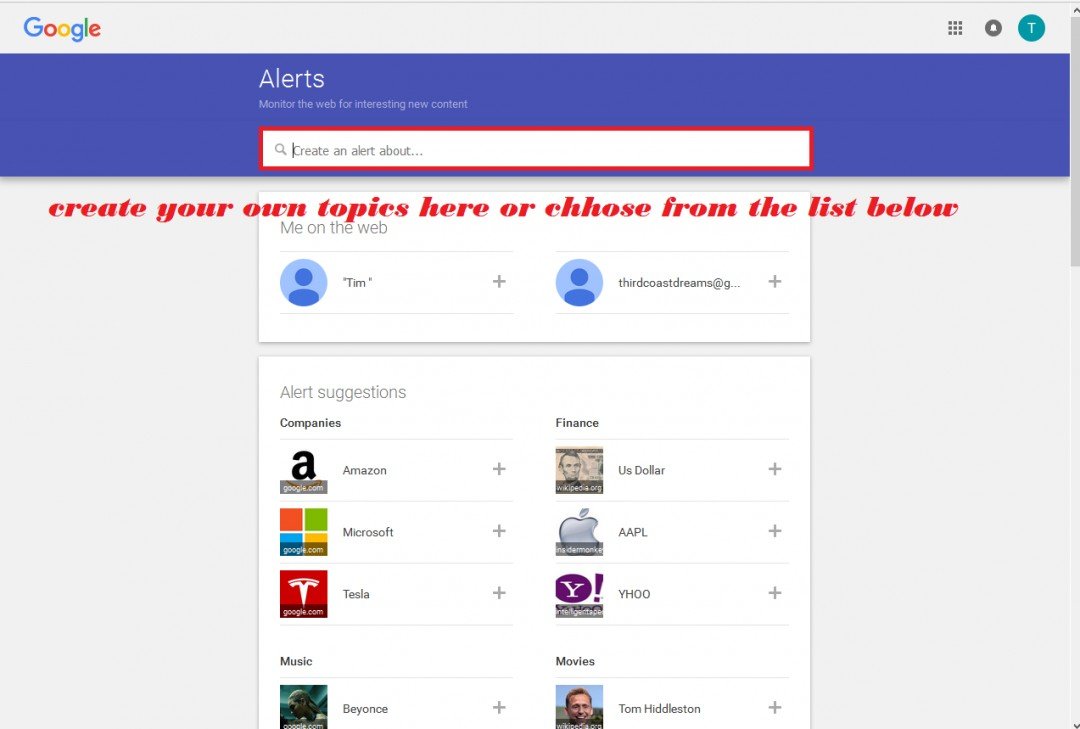Add YHOO alert using its plus icon
Viewport: 1080px width, 729px height.
[x=775, y=593]
